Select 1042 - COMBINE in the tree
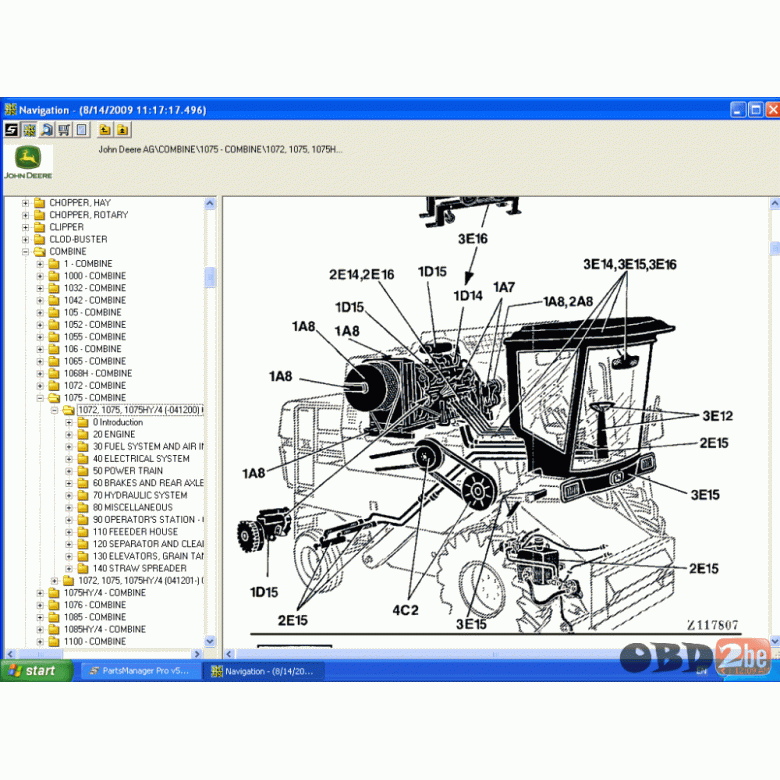The image size is (780, 780). pos(95,300)
